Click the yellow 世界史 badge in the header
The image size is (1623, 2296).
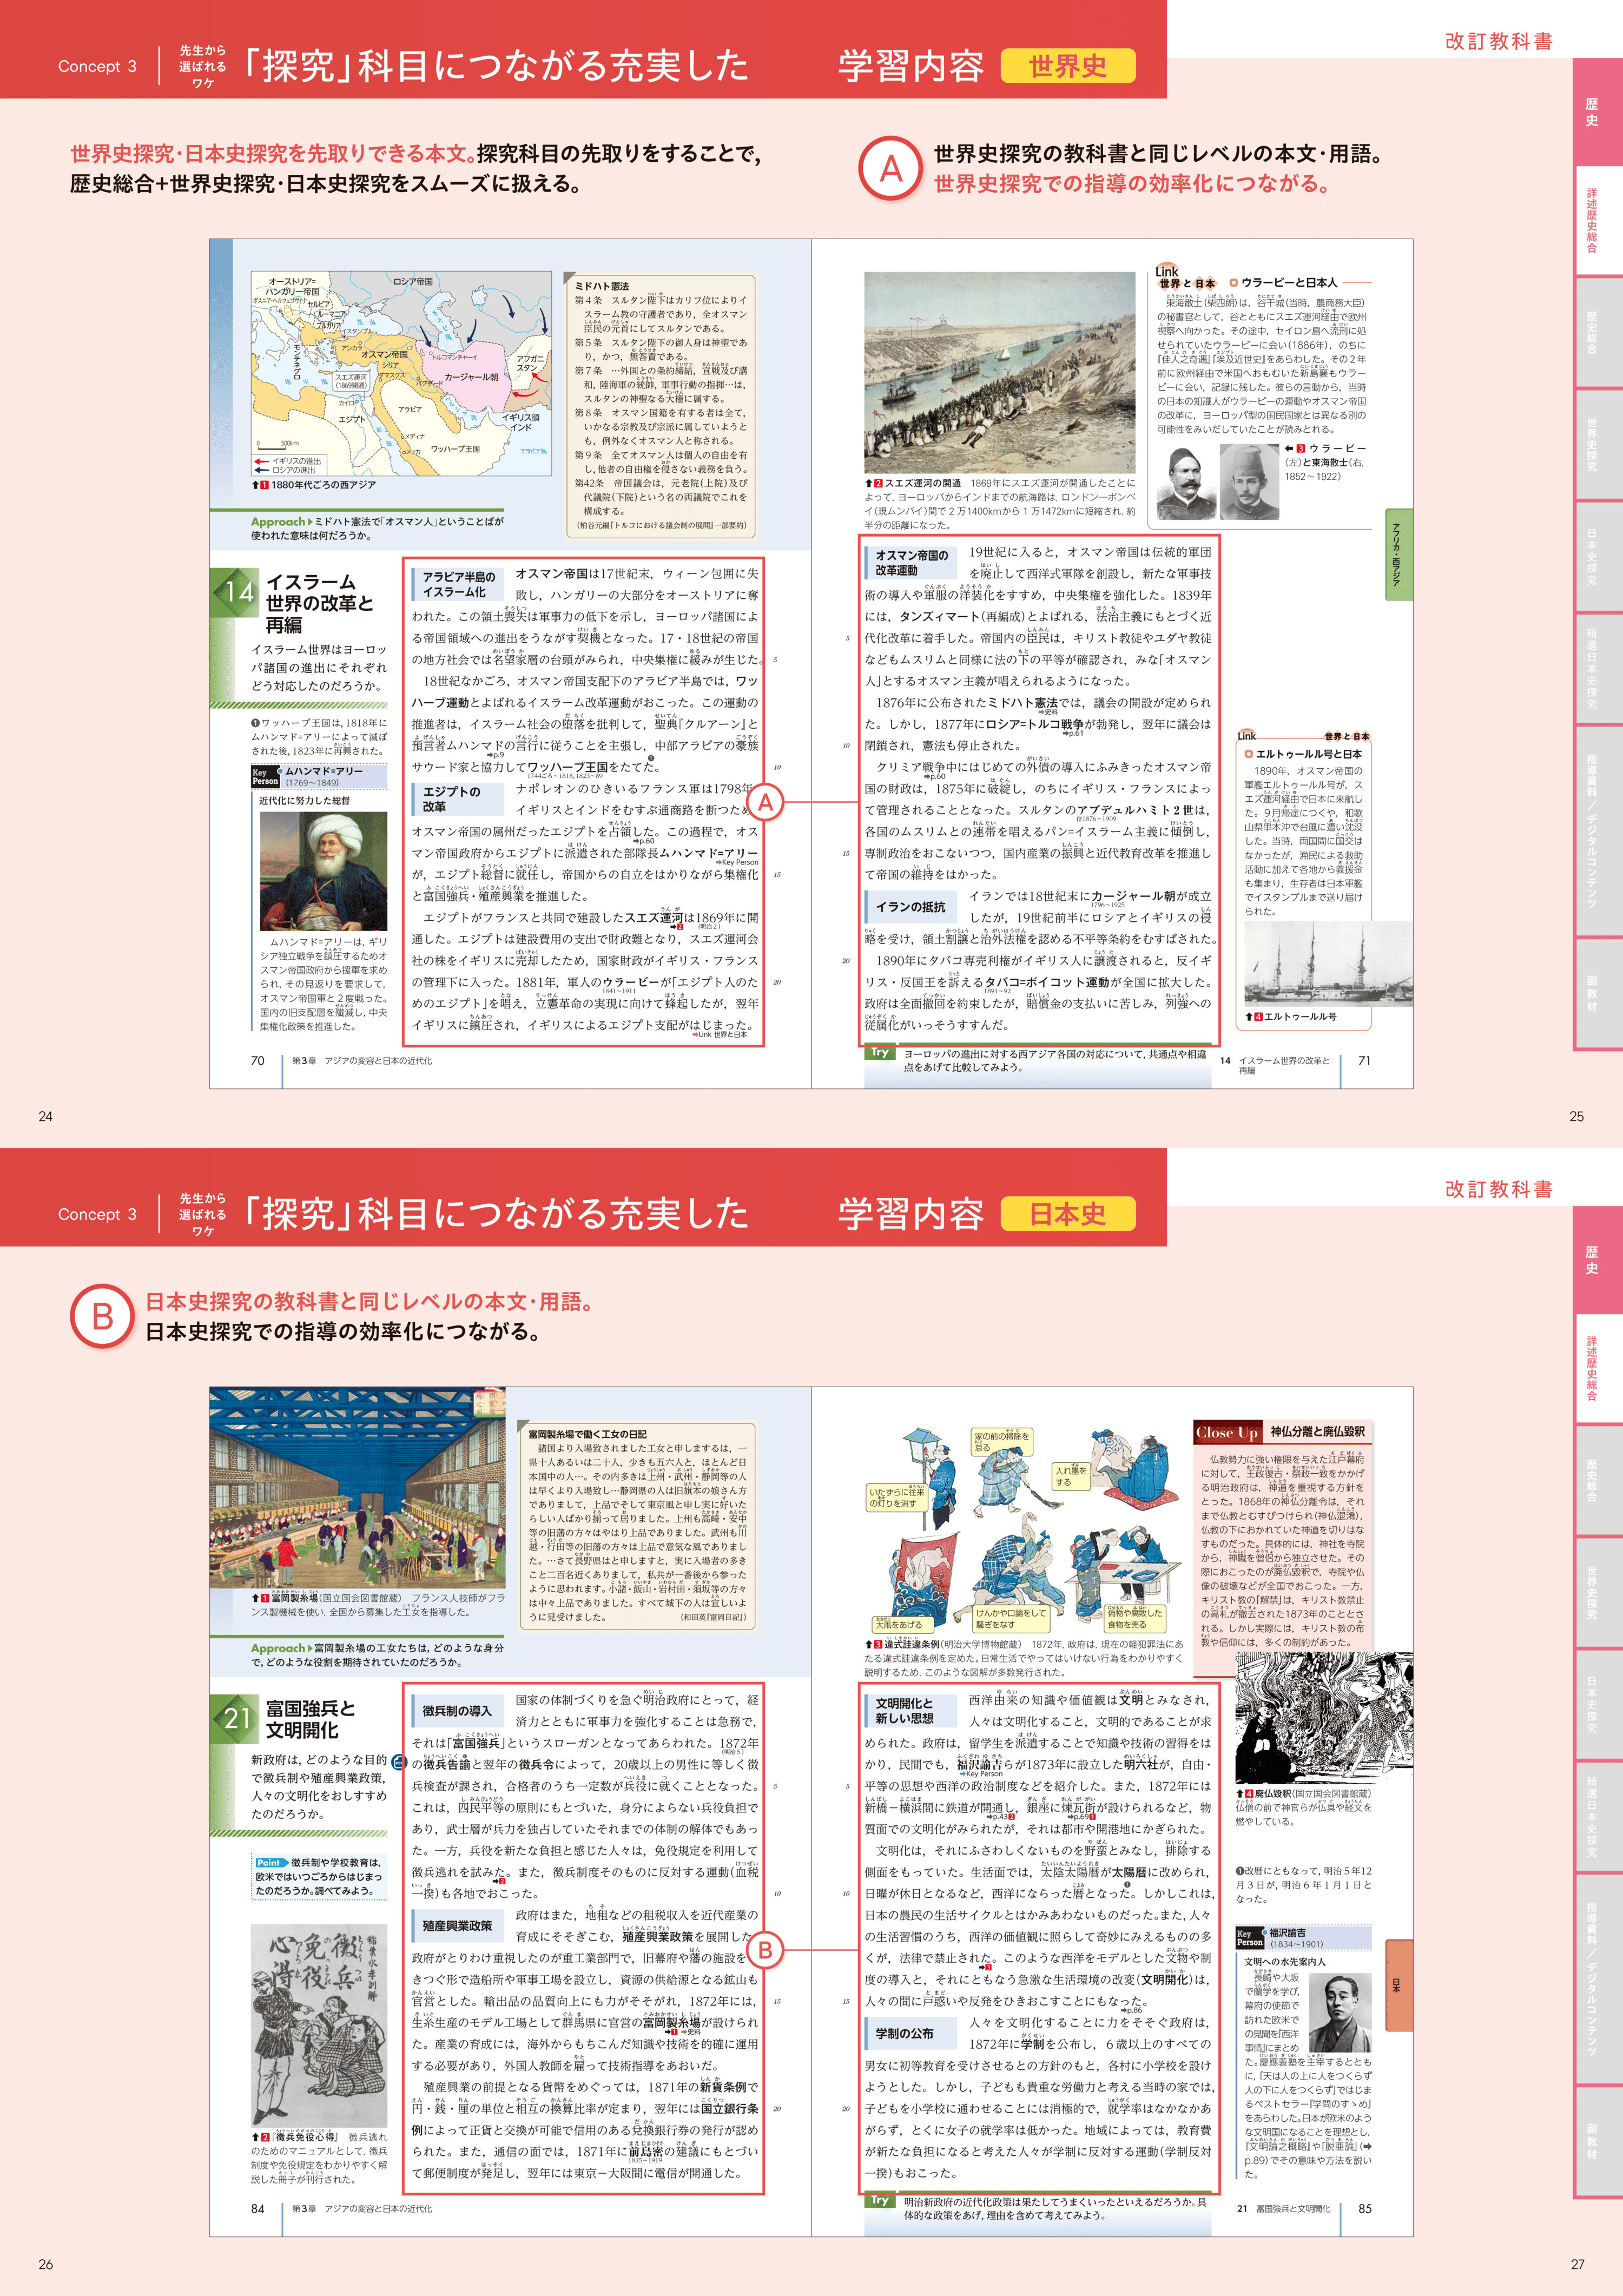pos(1067,66)
